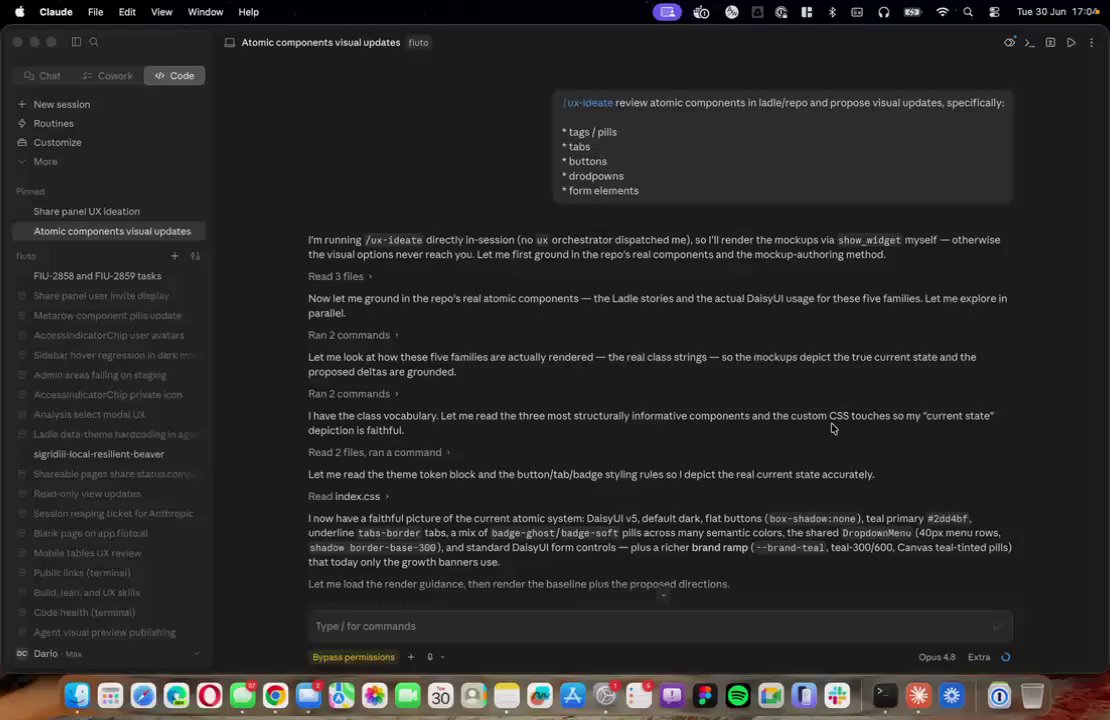Focus the Type / for commands input
Screen dimensions: 1110x720
coord(660,627)
